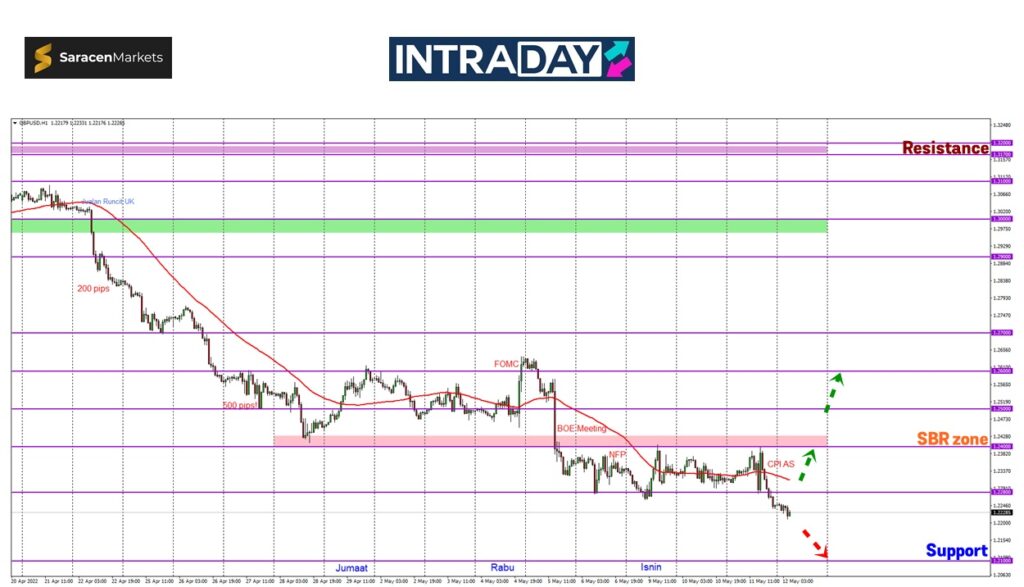Click the green highlighted price zone
The image size is (1024, 587).
coord(419,226)
